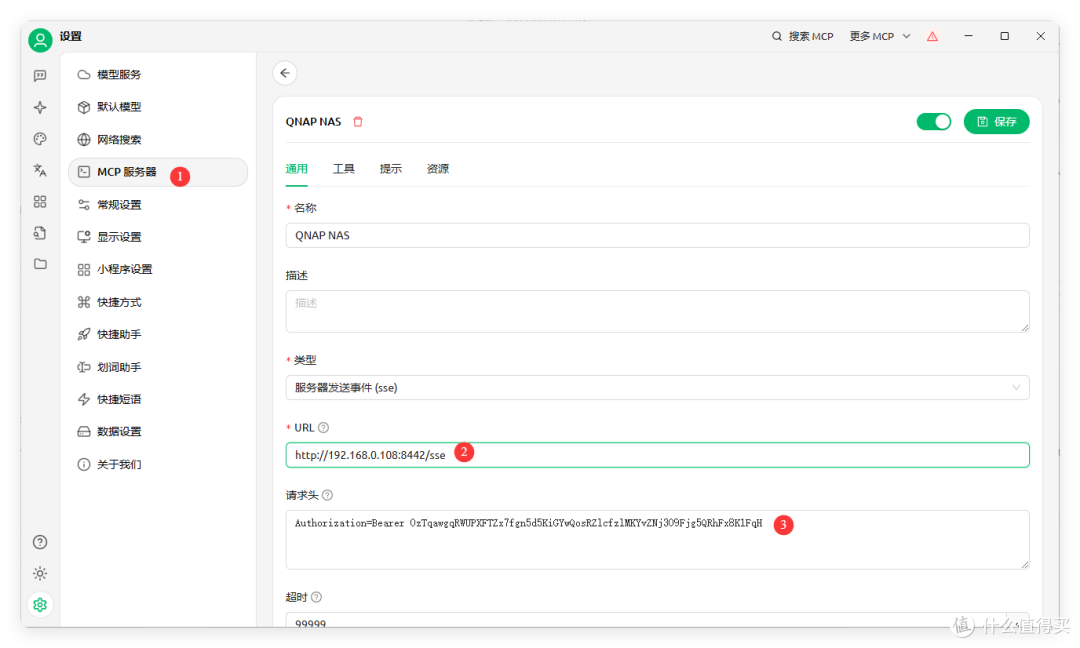Toggle theme with the sun icon
The height and width of the screenshot is (648, 1080).
tap(40, 574)
